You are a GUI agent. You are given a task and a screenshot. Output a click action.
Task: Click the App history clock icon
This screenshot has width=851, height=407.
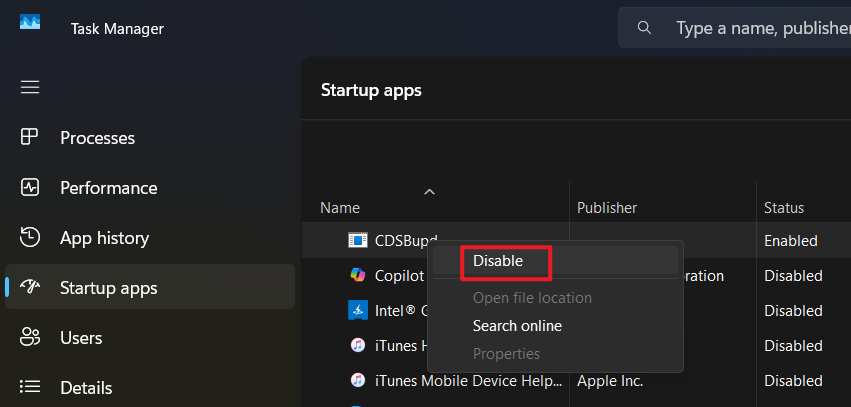(29, 237)
